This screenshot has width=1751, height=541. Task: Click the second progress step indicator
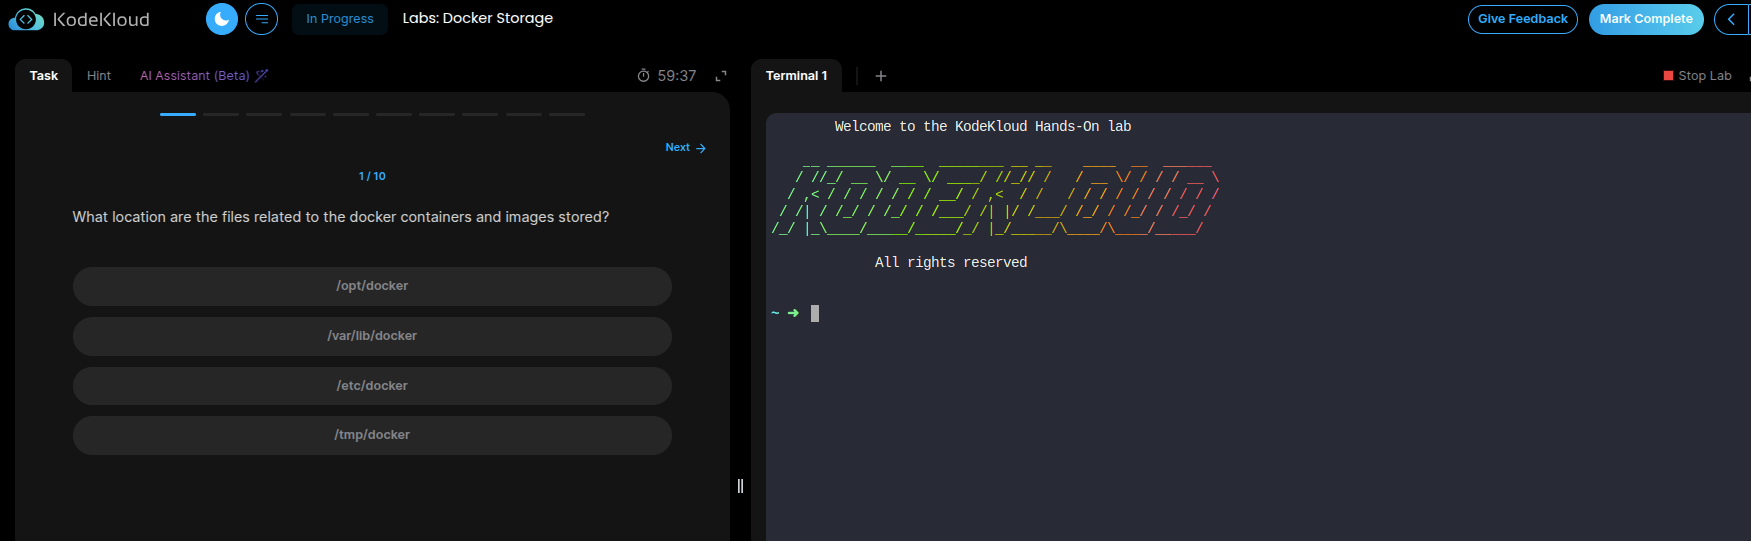(221, 114)
